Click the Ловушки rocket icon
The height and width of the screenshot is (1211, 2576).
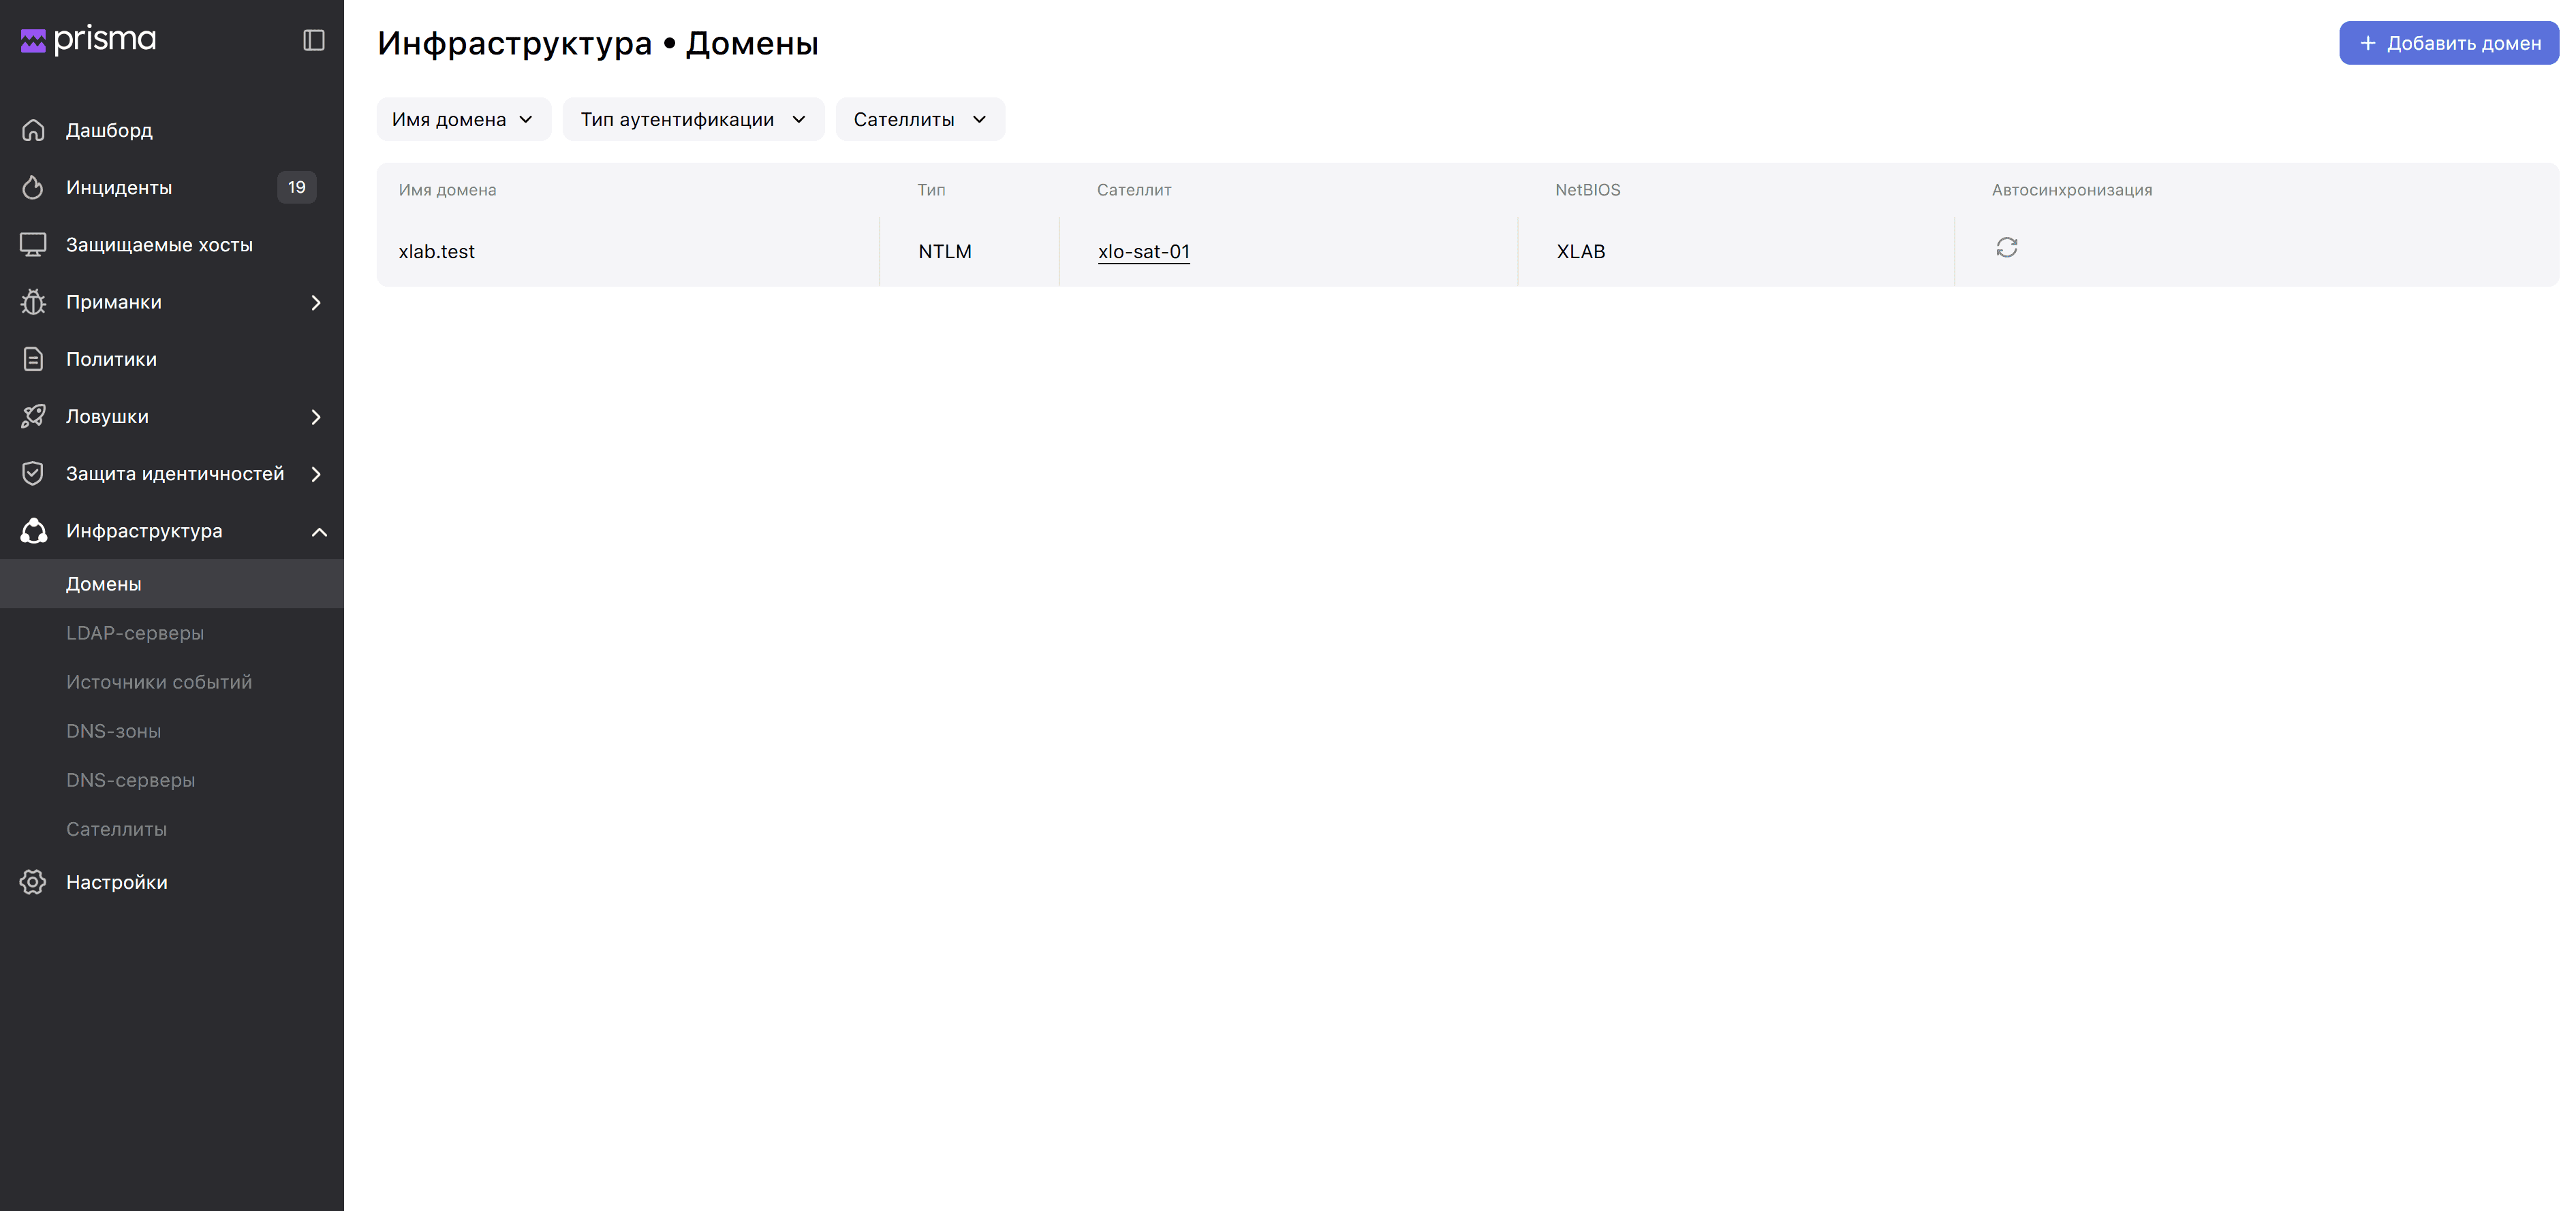tap(33, 416)
